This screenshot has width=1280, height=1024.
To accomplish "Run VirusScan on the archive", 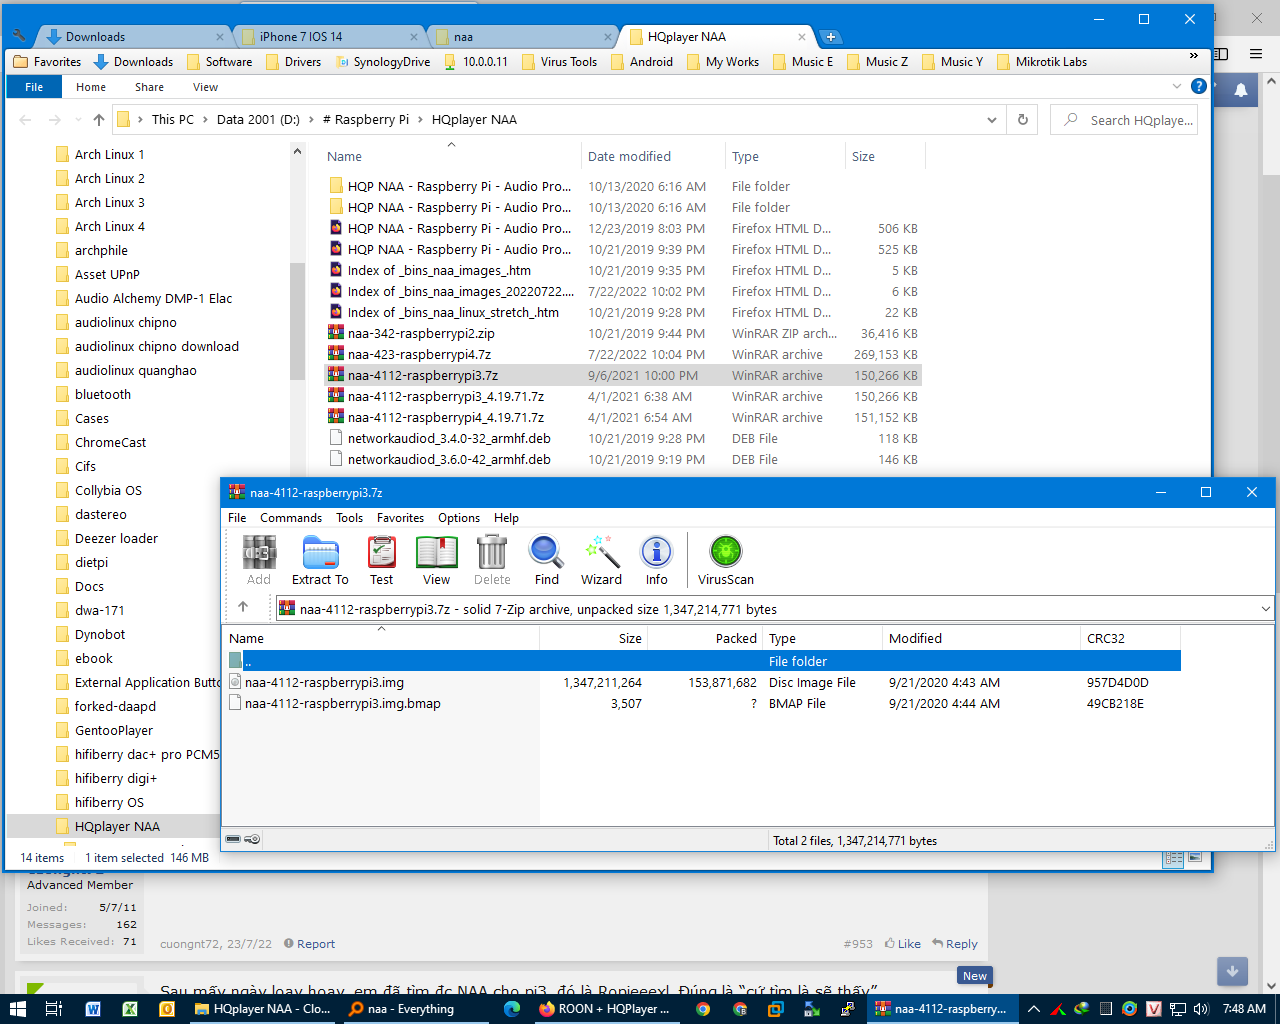I will 725,560.
